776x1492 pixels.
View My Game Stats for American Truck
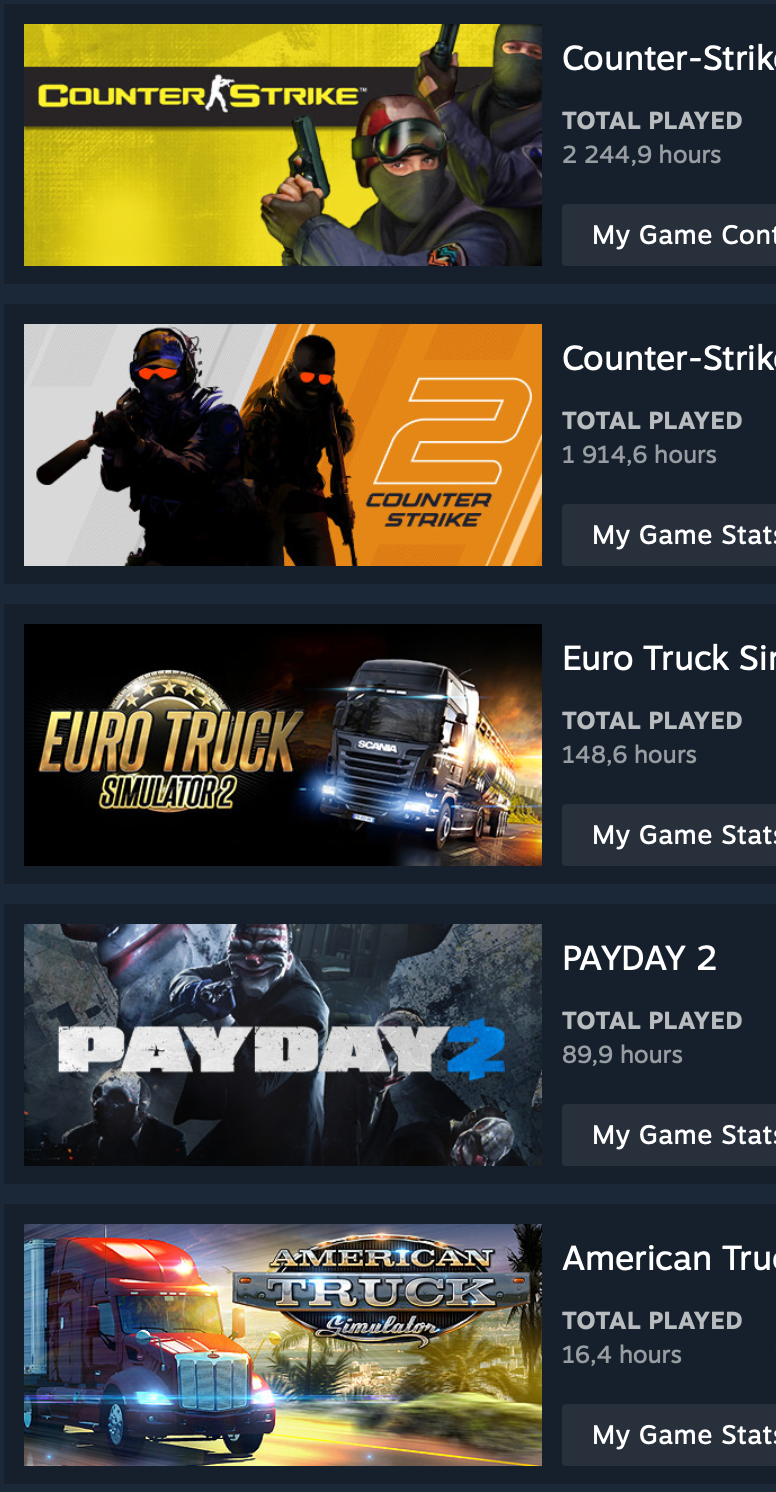[x=669, y=1435]
